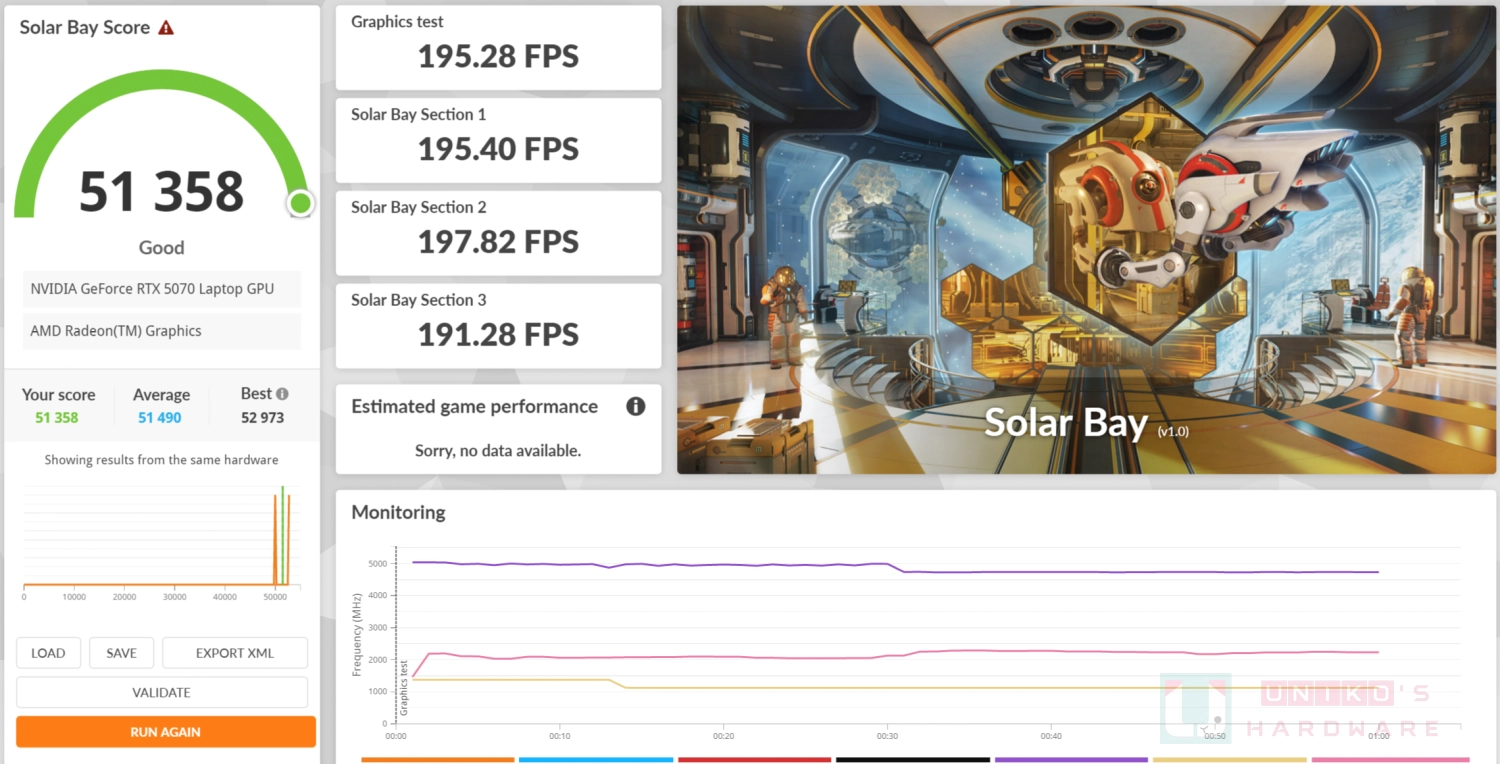Click the Best score info icon

click(x=282, y=394)
